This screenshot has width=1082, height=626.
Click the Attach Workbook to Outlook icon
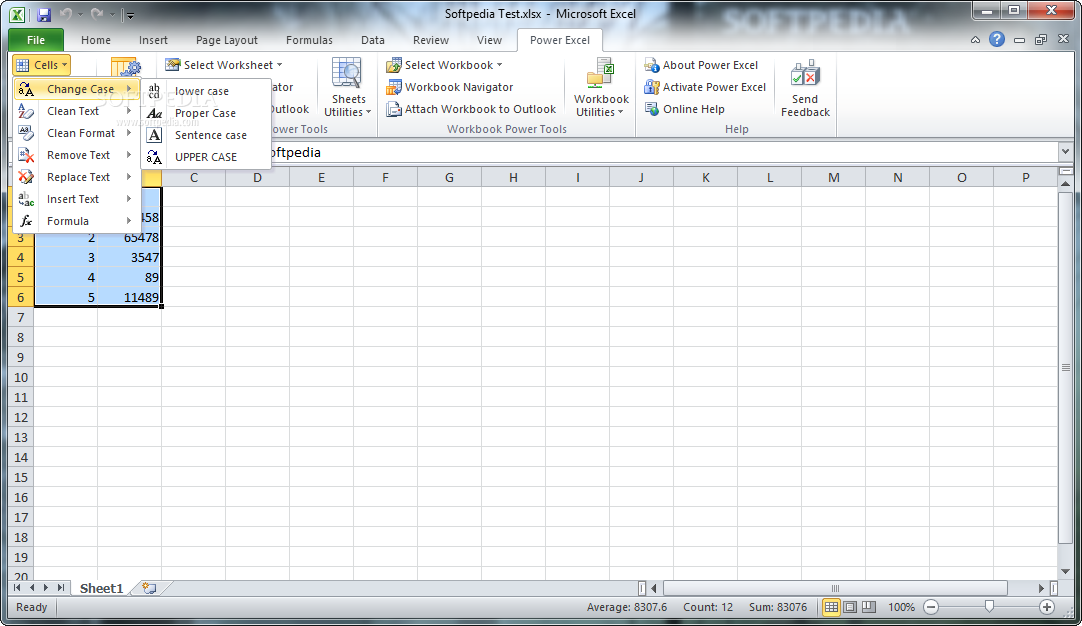coord(393,109)
